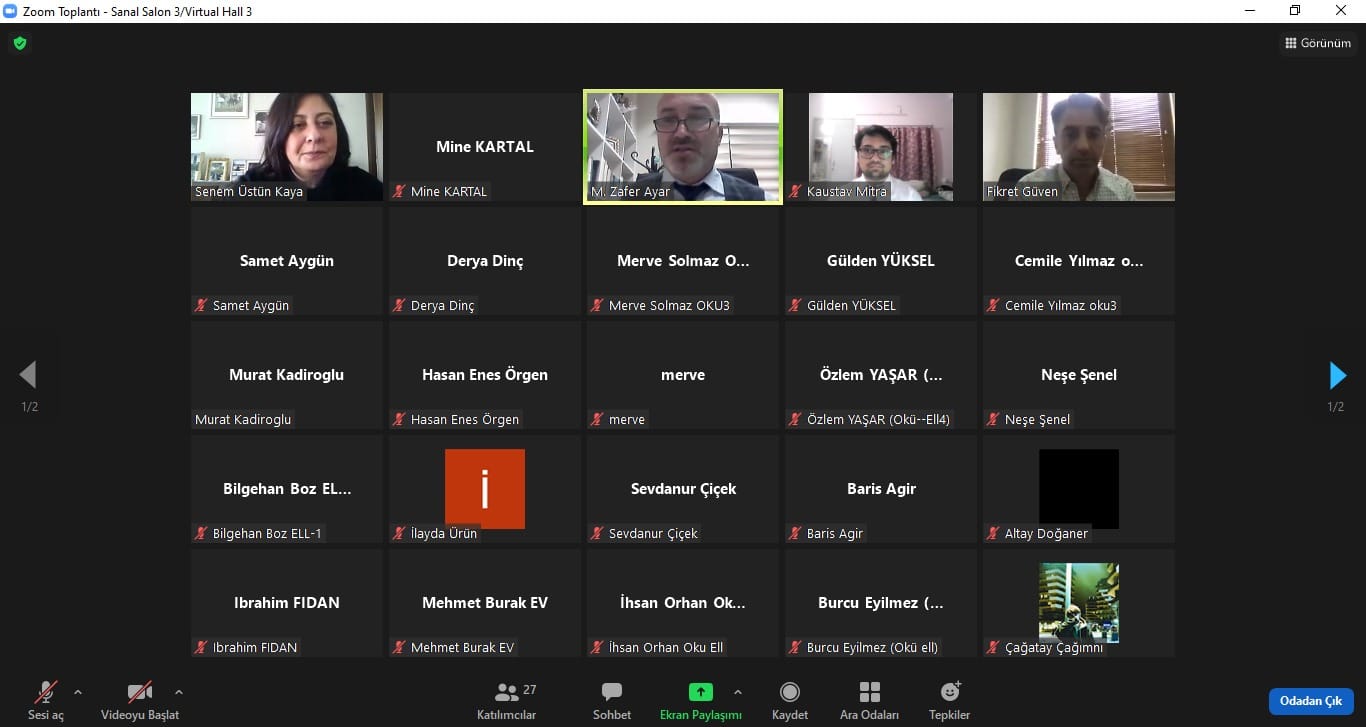Restore down the Zoom window
Image resolution: width=1366 pixels, height=727 pixels.
[x=1295, y=11]
